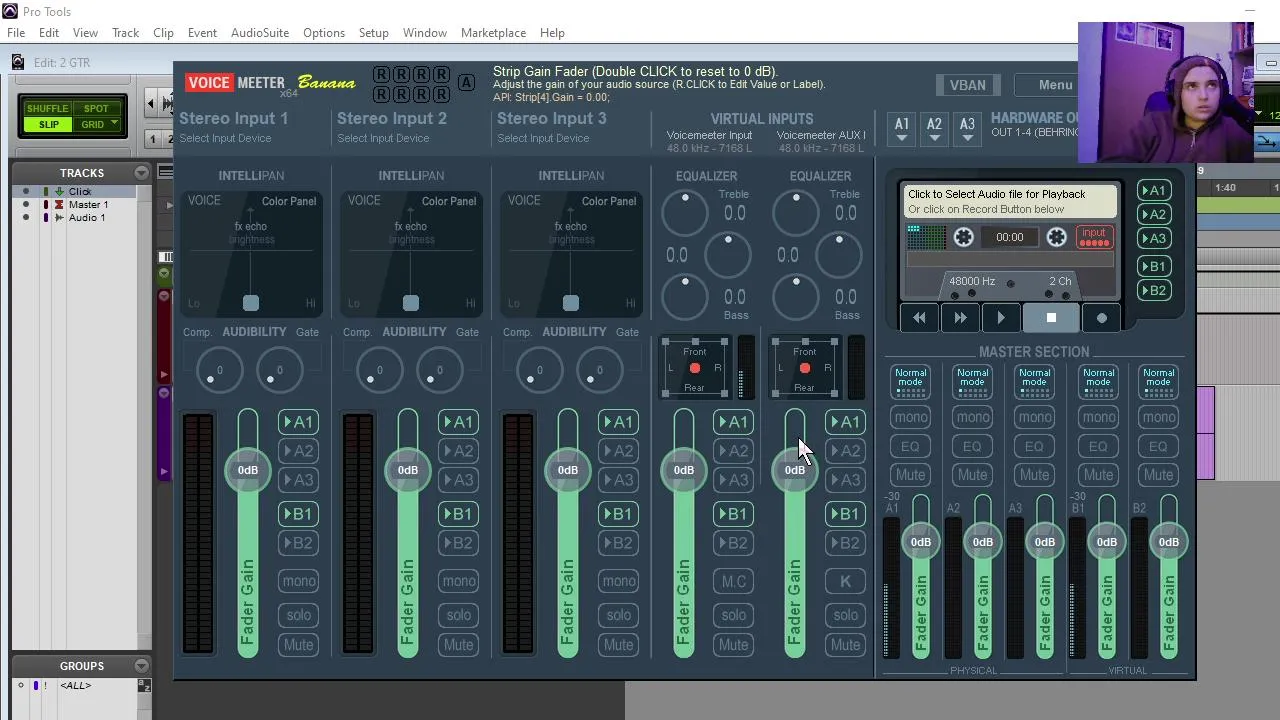
Task: Toggle Normal mode on bus A1
Action: 910,380
